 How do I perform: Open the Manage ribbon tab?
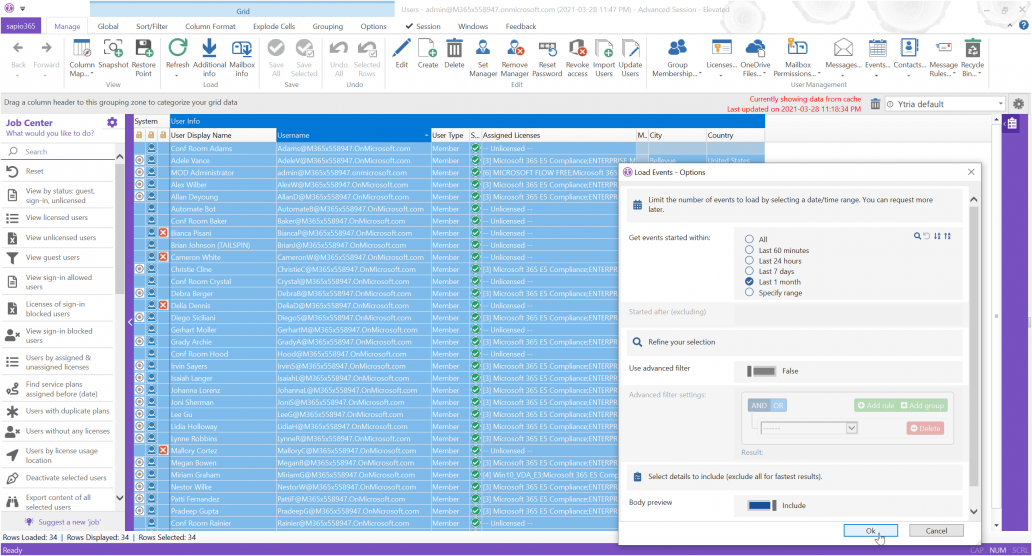click(x=67, y=26)
